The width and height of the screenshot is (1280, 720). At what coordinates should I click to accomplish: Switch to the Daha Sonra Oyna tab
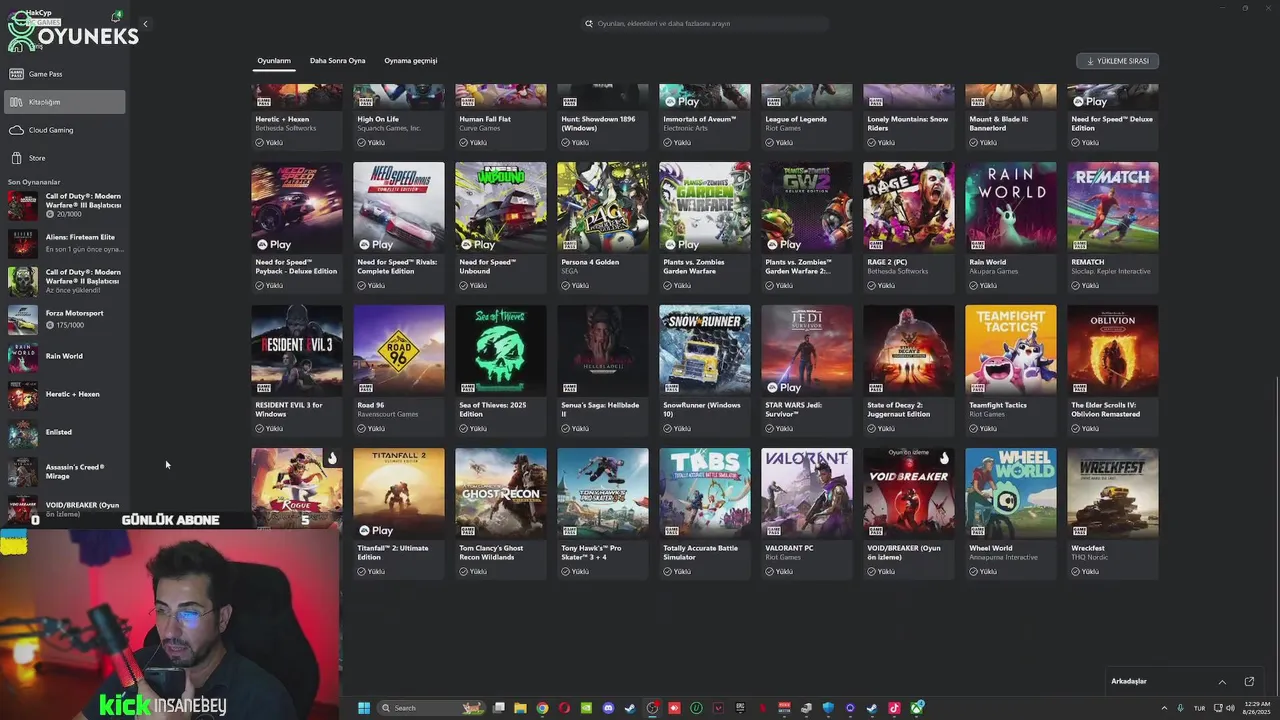337,61
